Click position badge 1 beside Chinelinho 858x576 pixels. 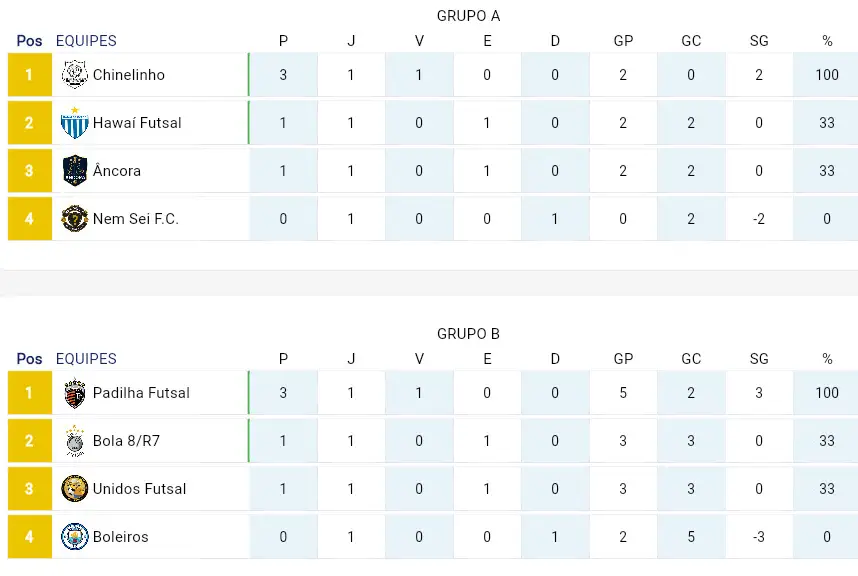click(x=30, y=74)
